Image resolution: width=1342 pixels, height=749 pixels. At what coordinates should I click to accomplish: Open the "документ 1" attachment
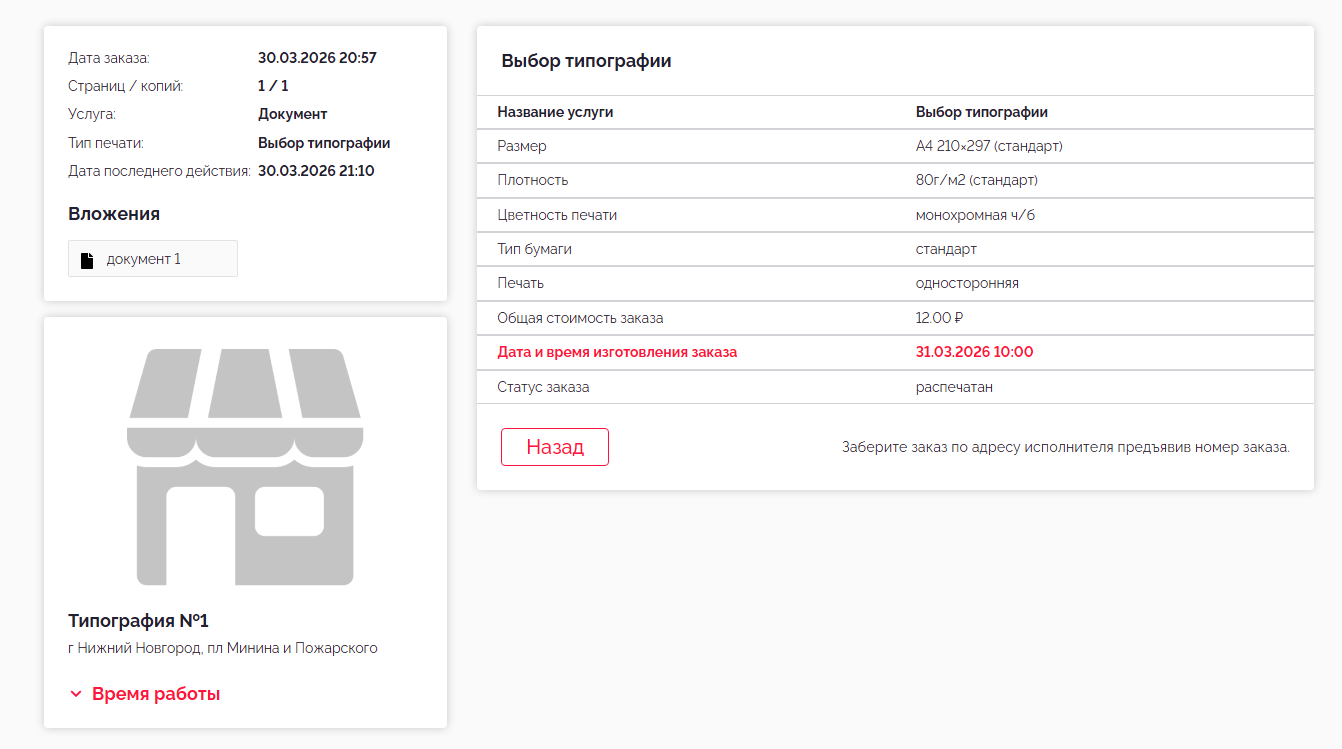point(144,259)
